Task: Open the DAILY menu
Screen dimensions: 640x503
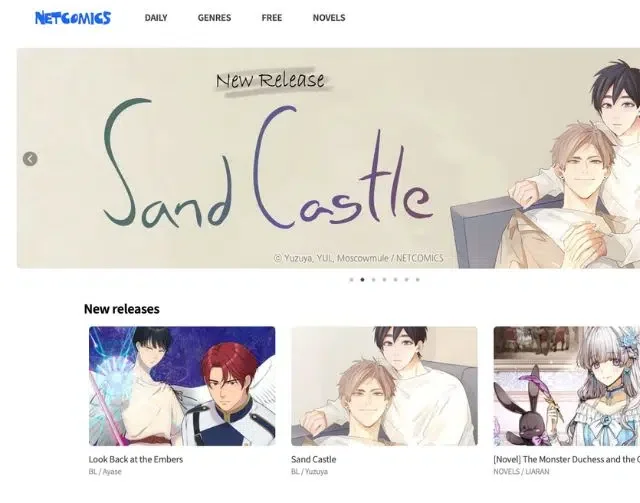Action: click(x=156, y=18)
